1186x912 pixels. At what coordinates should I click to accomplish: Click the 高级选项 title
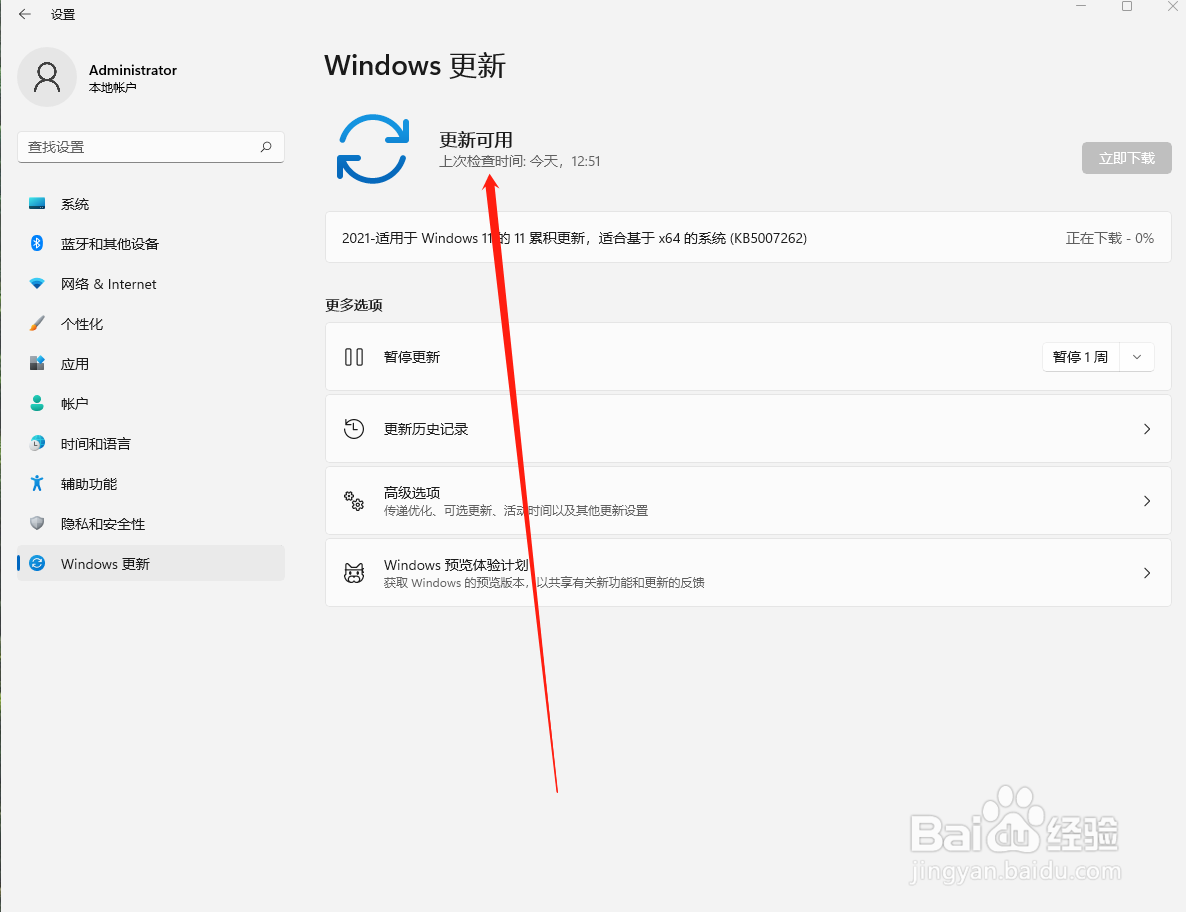(411, 492)
